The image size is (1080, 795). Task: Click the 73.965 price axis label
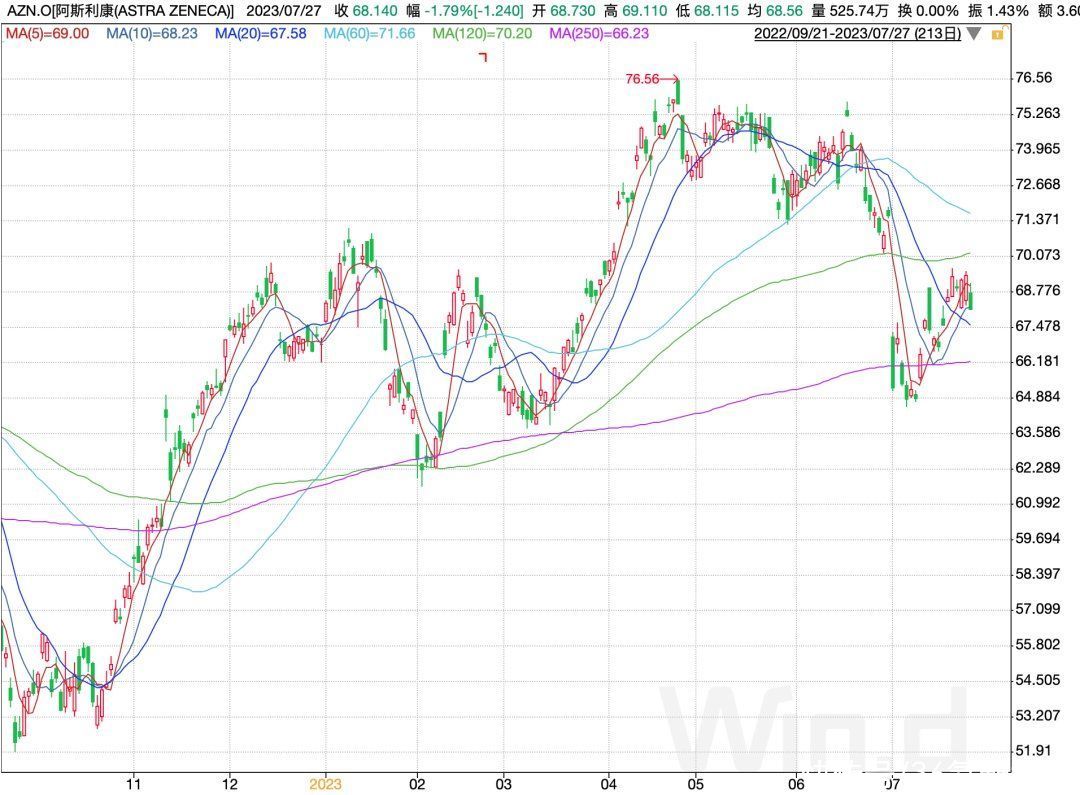pos(1038,149)
